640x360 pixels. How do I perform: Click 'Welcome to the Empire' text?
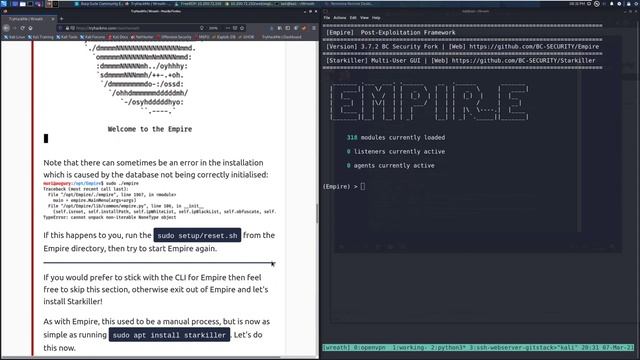[x=150, y=129]
